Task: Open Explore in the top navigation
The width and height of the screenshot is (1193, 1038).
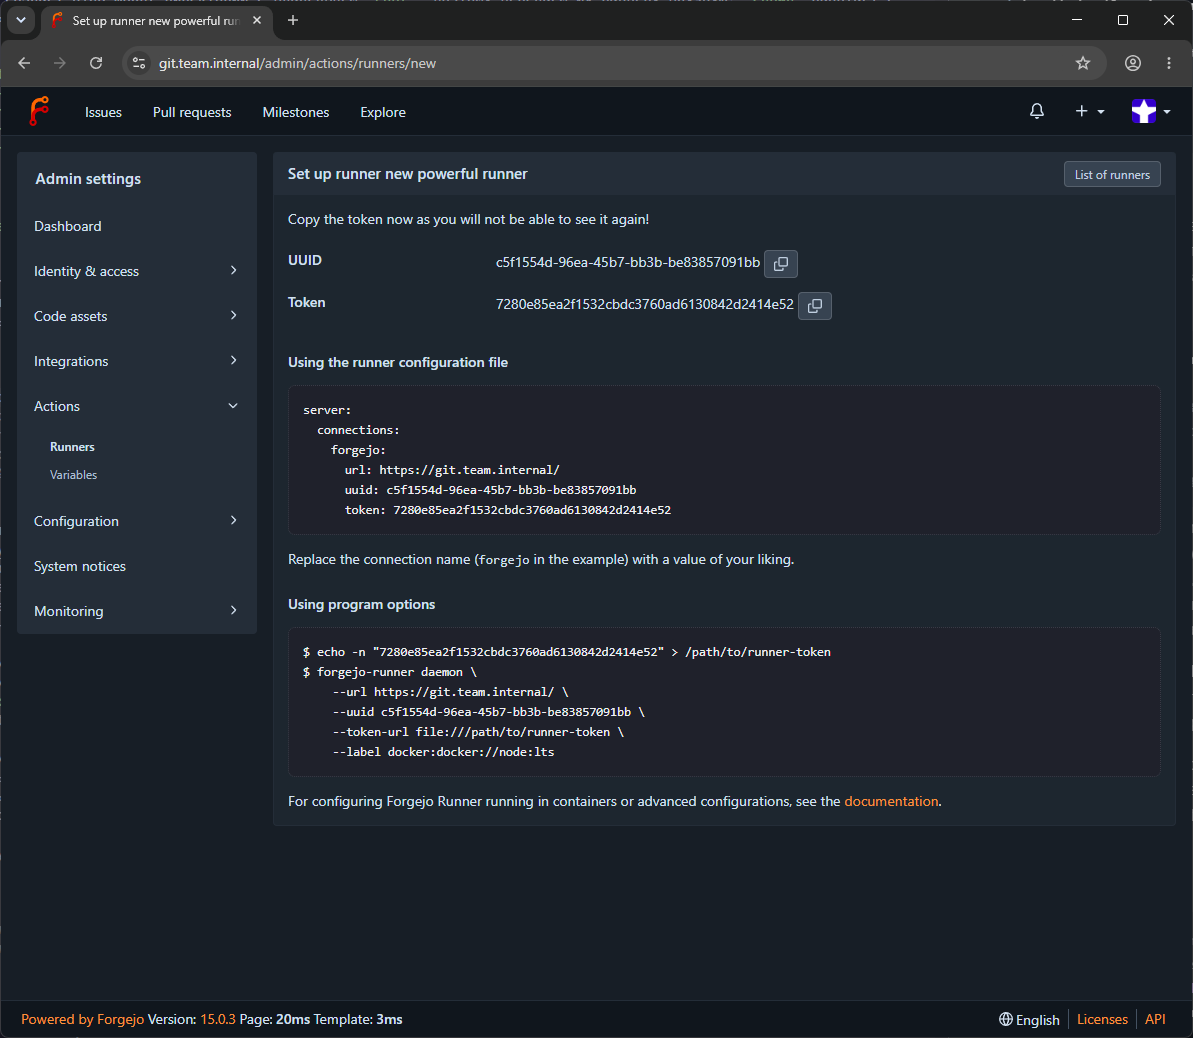Action: pyautogui.click(x=383, y=112)
